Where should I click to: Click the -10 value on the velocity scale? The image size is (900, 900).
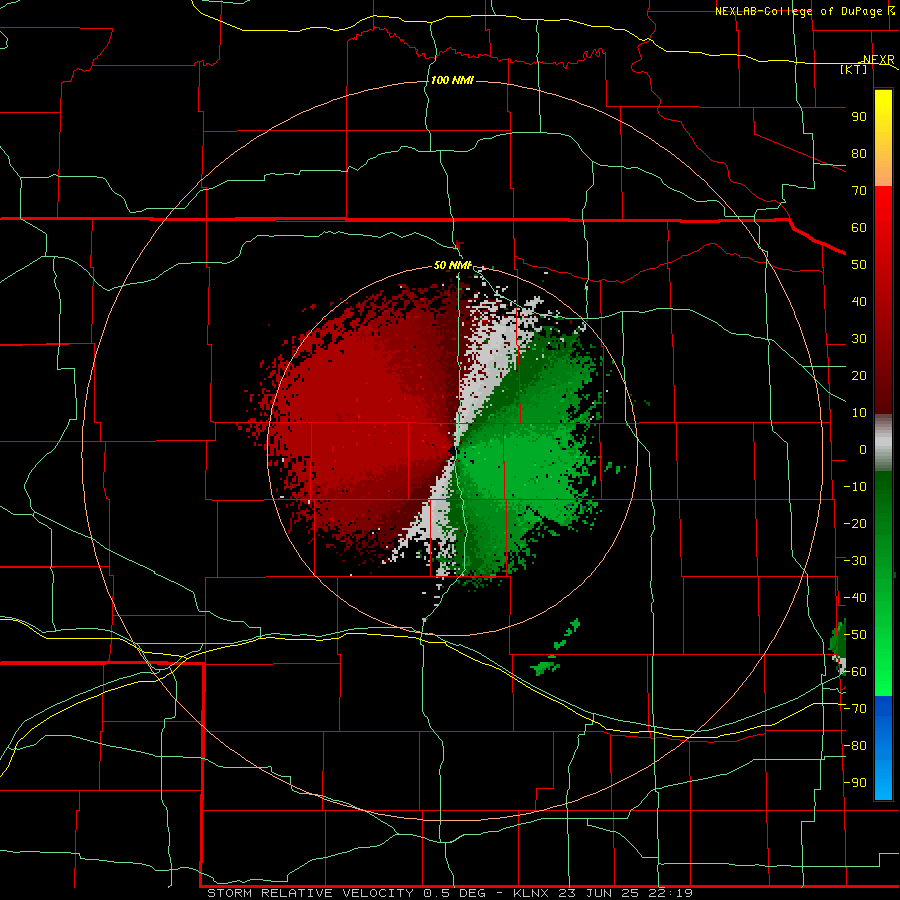tap(855, 487)
